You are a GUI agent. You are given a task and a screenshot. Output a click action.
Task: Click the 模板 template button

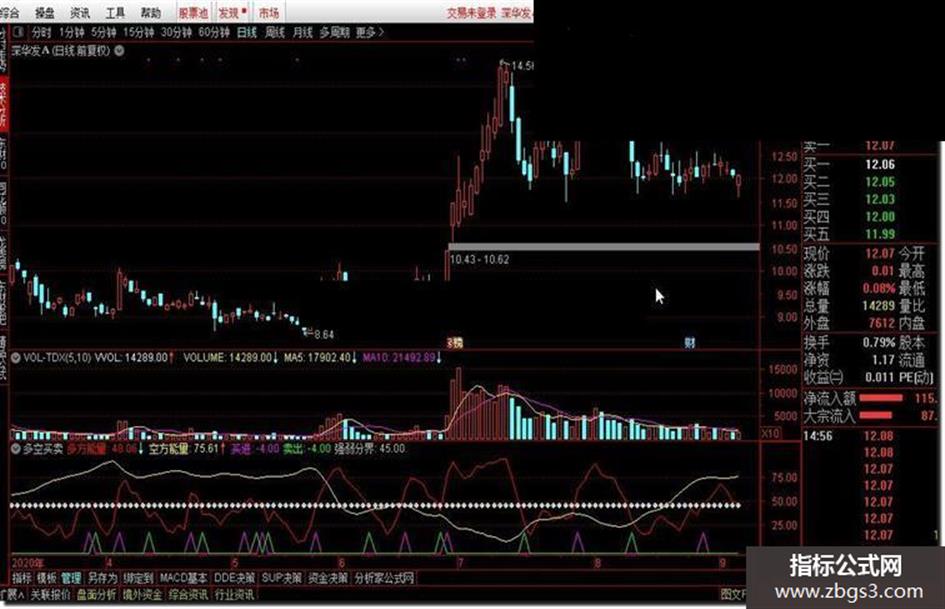point(46,578)
